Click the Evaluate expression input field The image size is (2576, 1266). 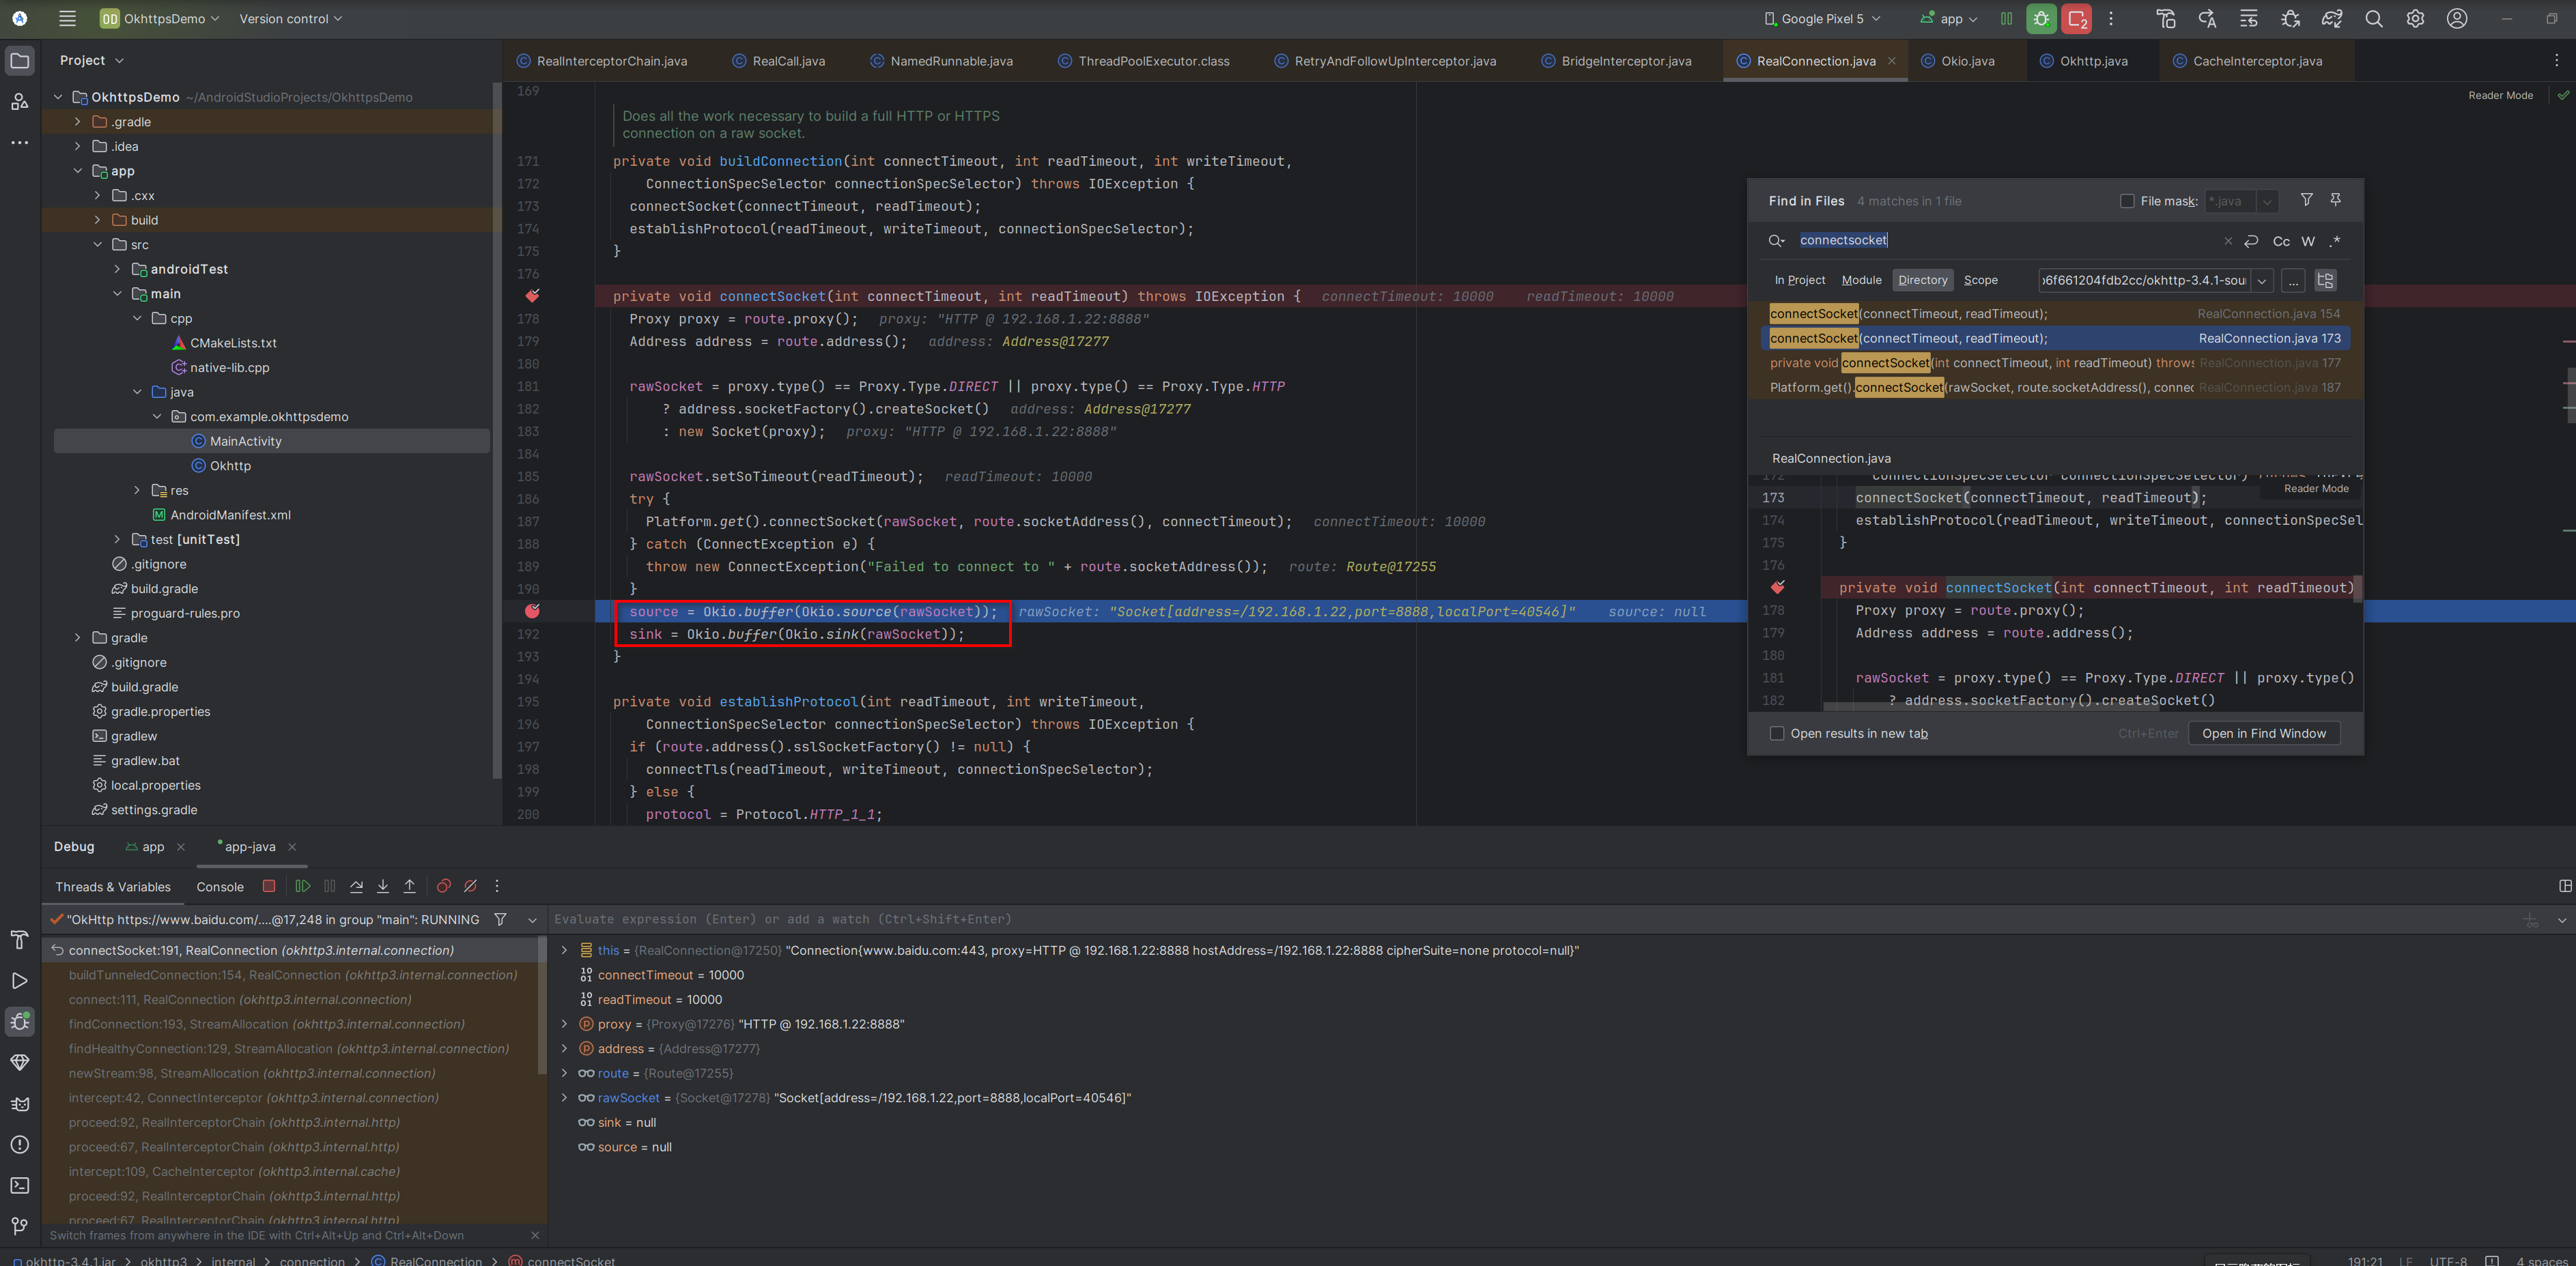coord(1530,920)
